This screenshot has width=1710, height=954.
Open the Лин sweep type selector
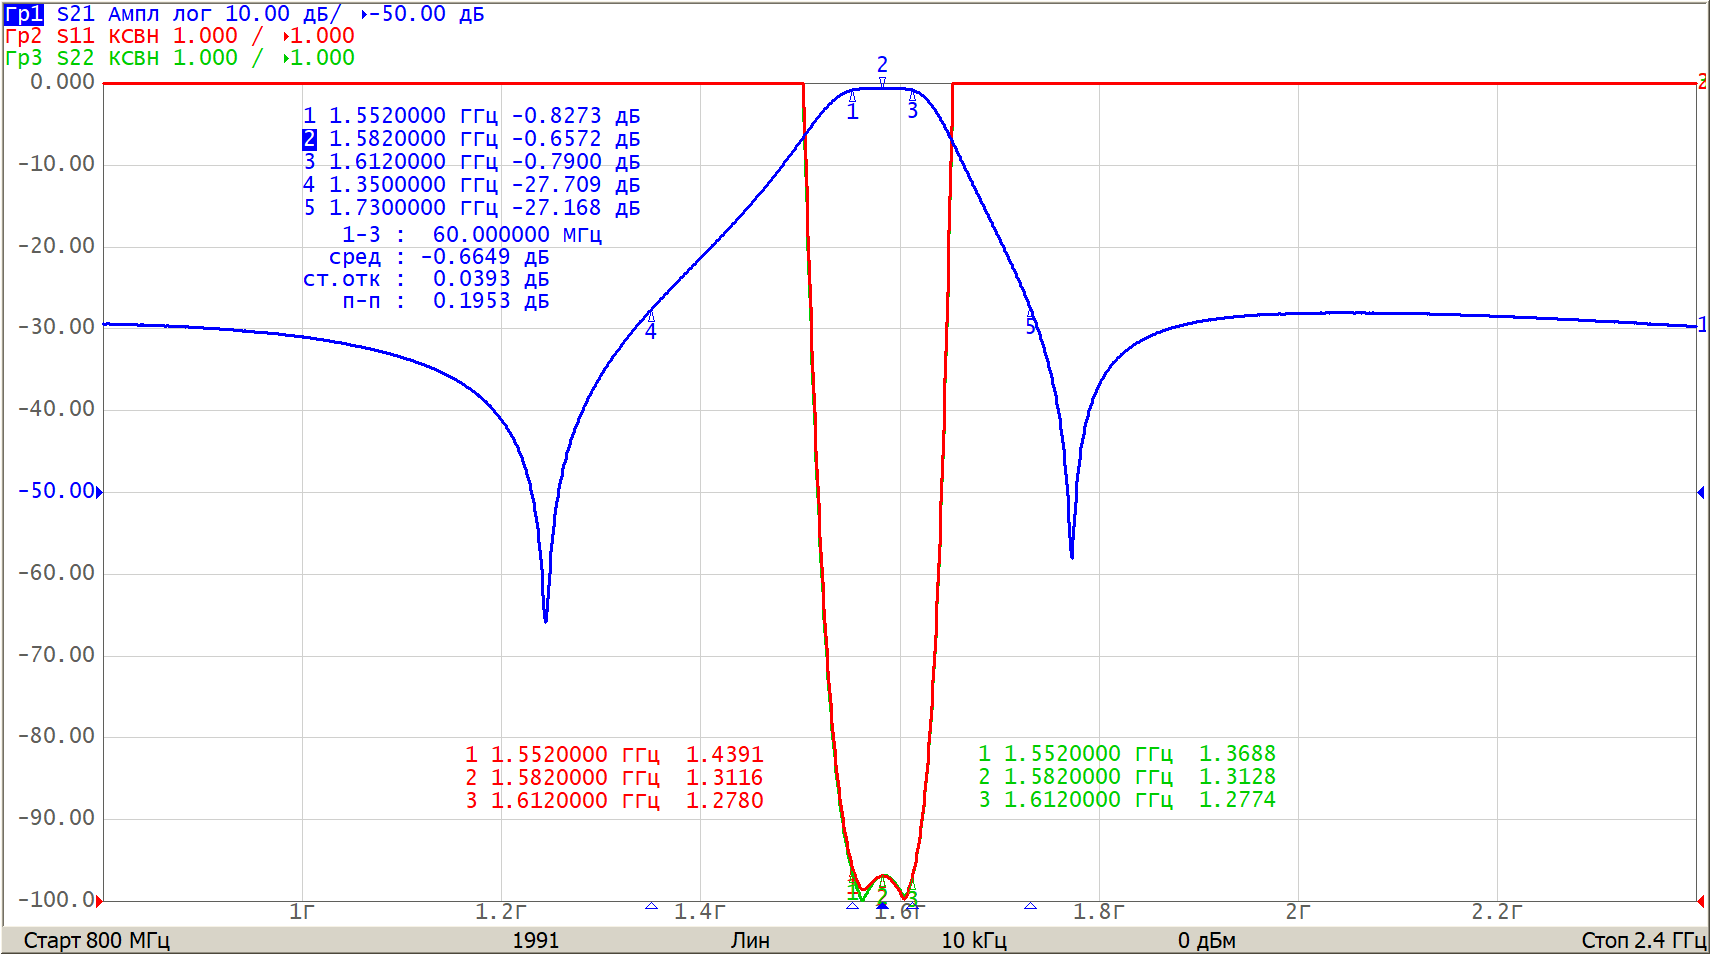750,940
